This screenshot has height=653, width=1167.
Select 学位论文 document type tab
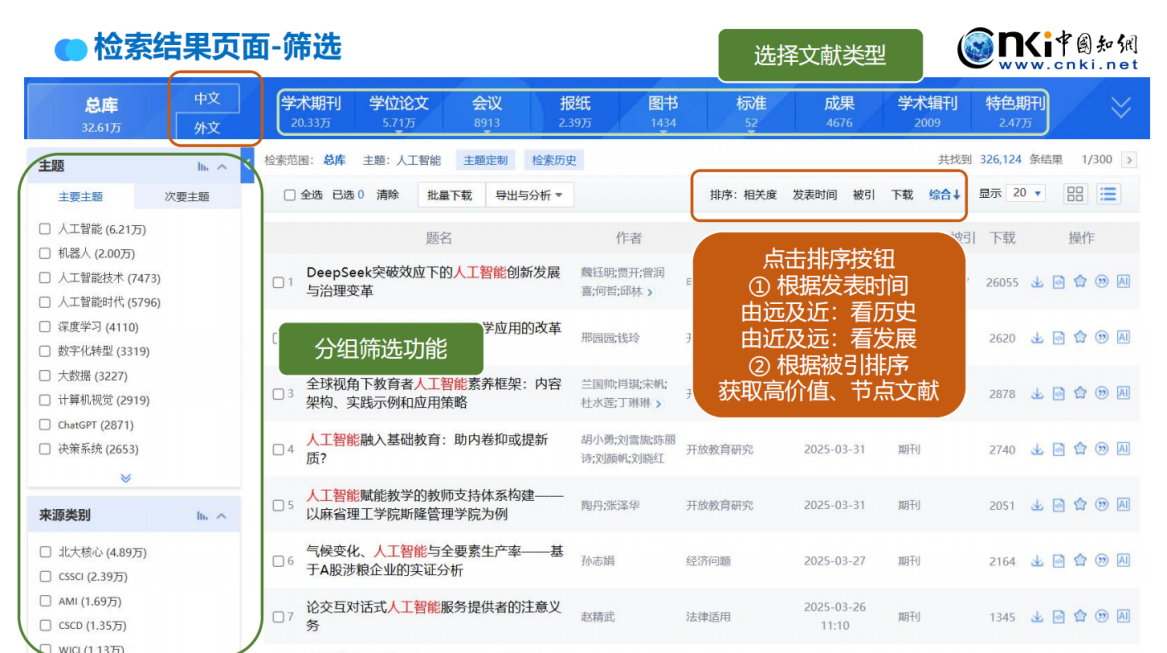(x=398, y=110)
